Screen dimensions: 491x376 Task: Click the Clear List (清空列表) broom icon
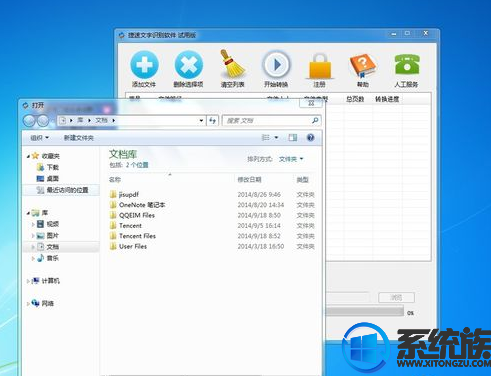coord(232,64)
